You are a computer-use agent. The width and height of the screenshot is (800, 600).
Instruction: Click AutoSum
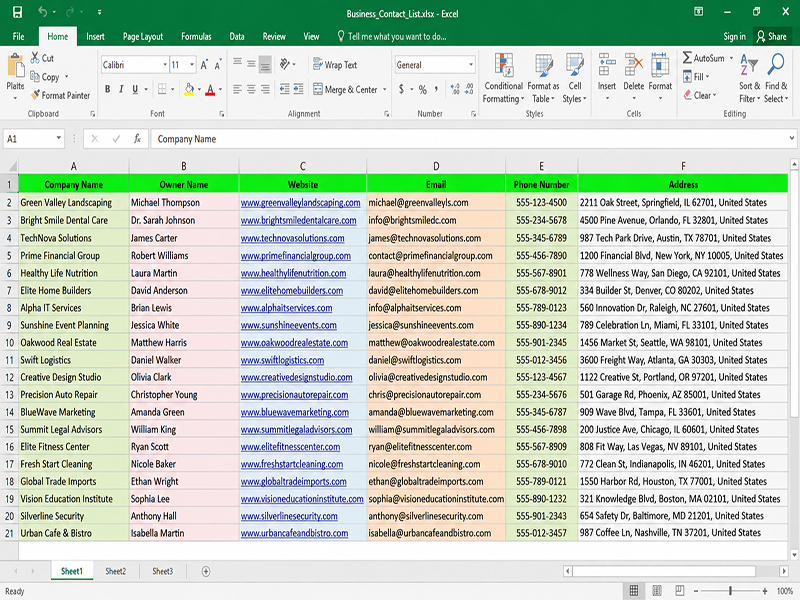[x=704, y=58]
